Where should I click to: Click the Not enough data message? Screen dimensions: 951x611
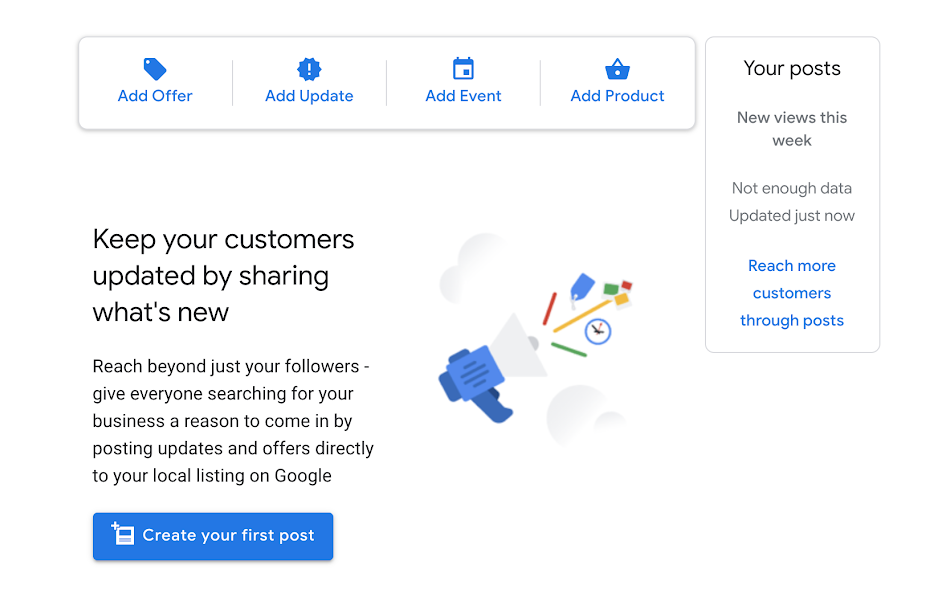tap(792, 188)
